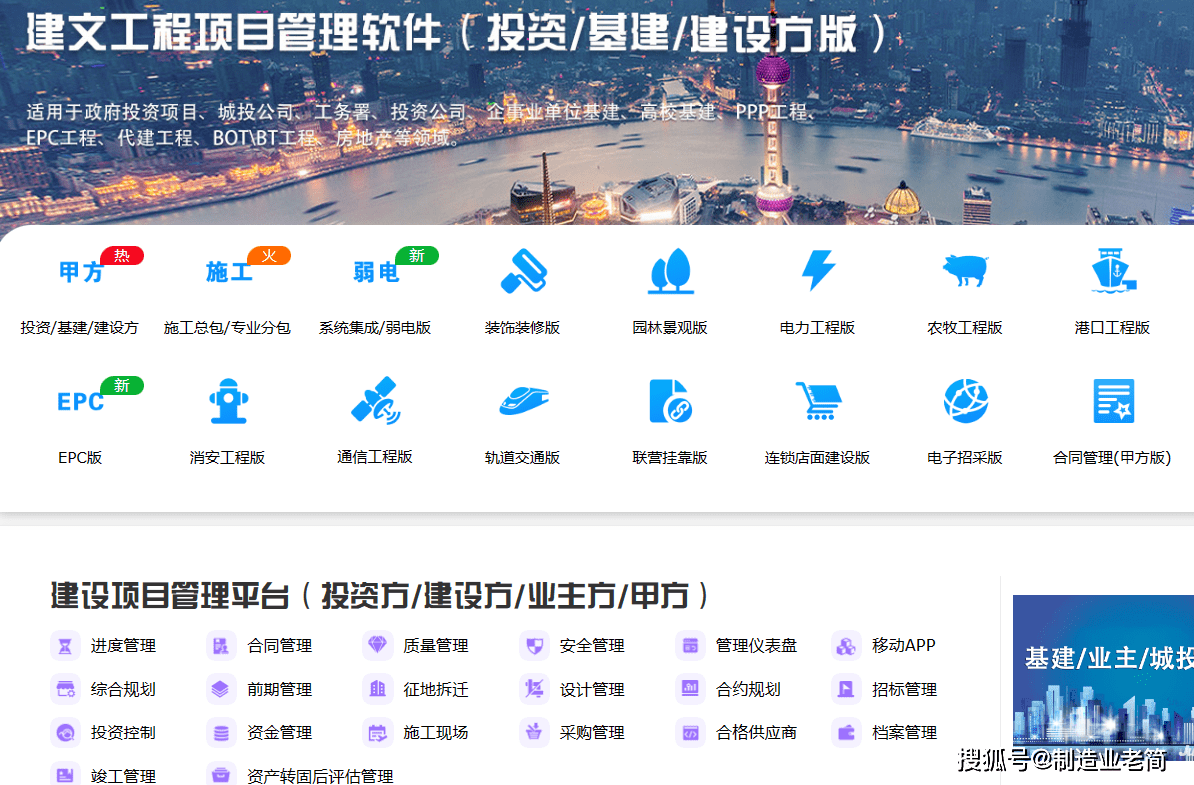Go to the 竣工管理 module

123,776
